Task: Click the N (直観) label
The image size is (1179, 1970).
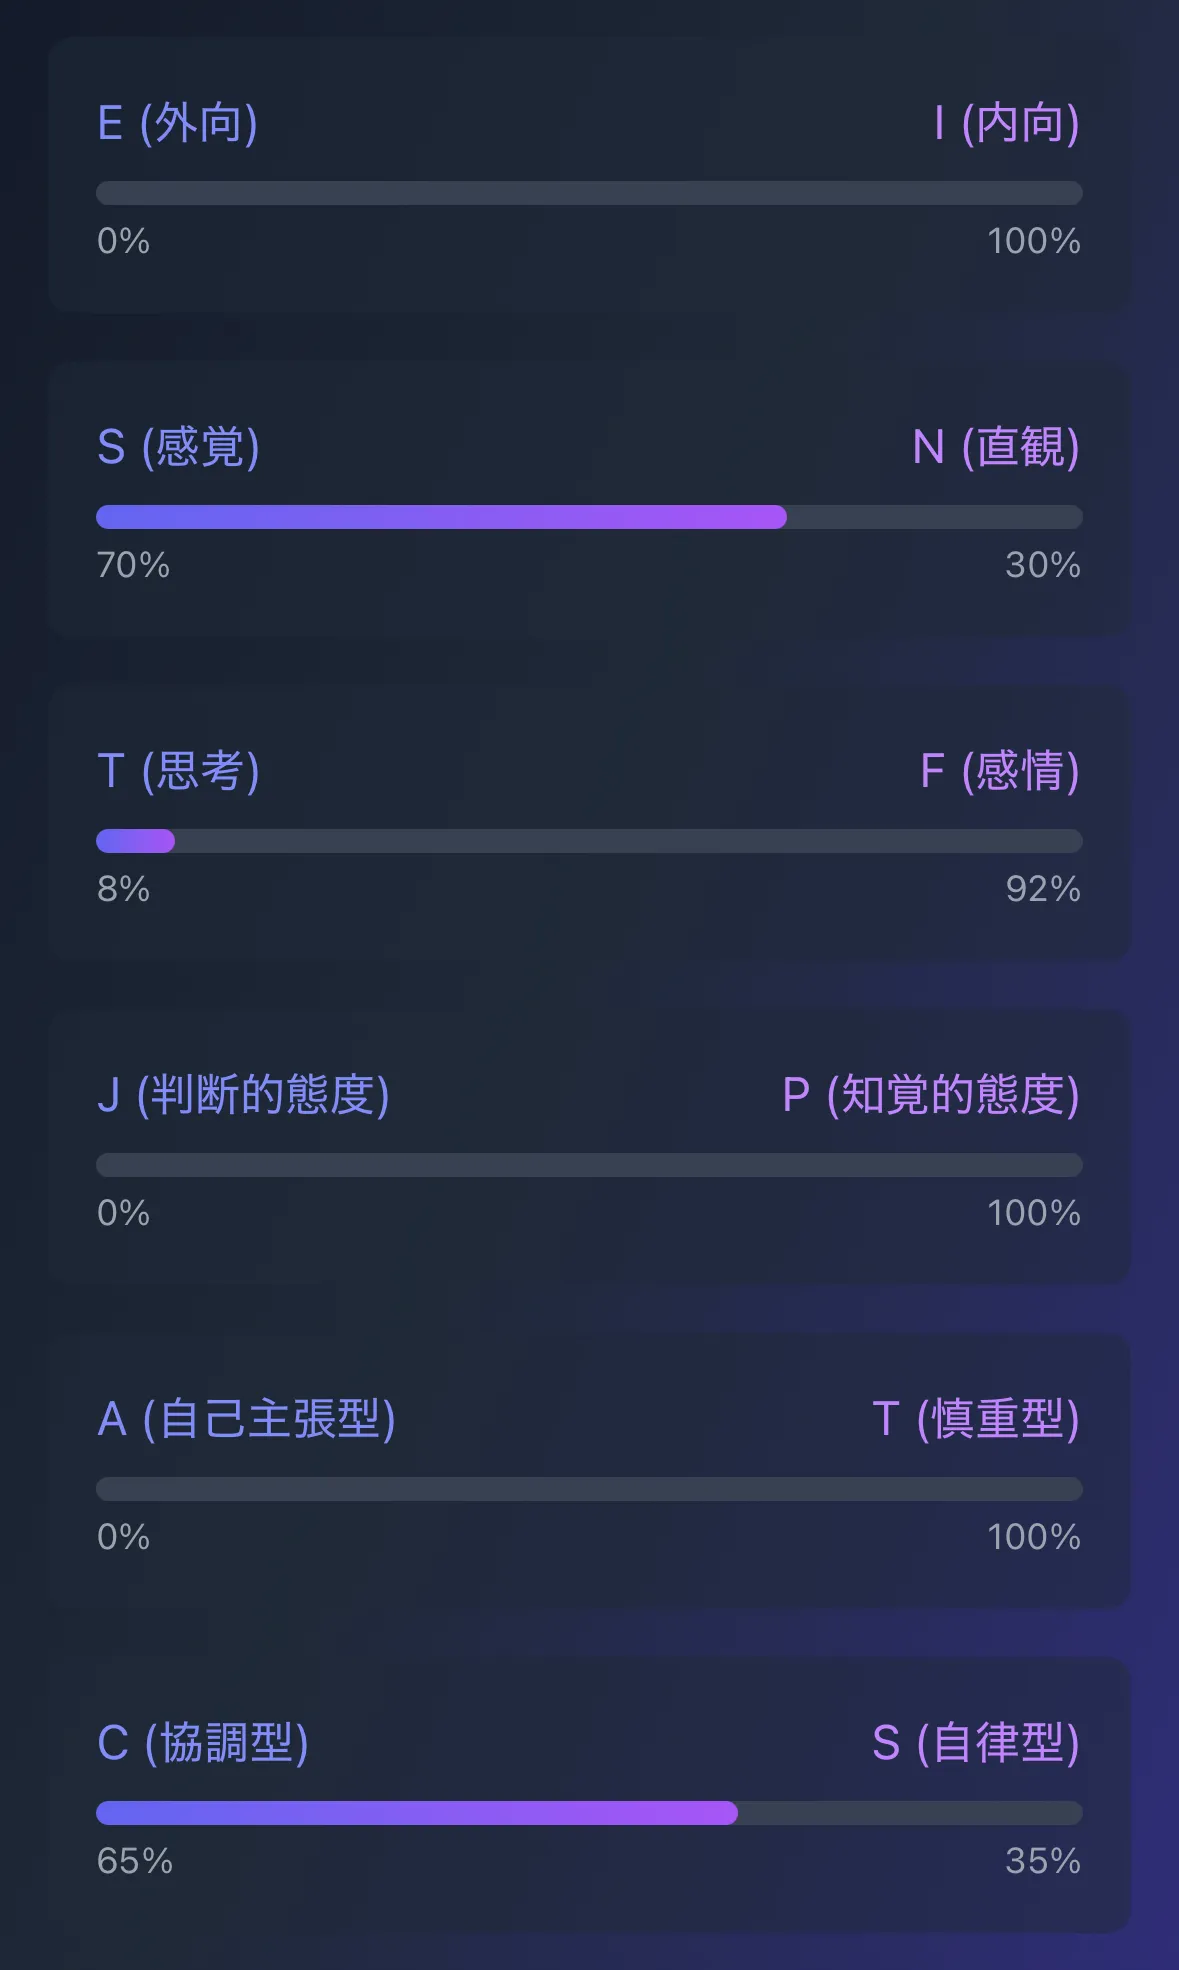Action: (x=996, y=447)
